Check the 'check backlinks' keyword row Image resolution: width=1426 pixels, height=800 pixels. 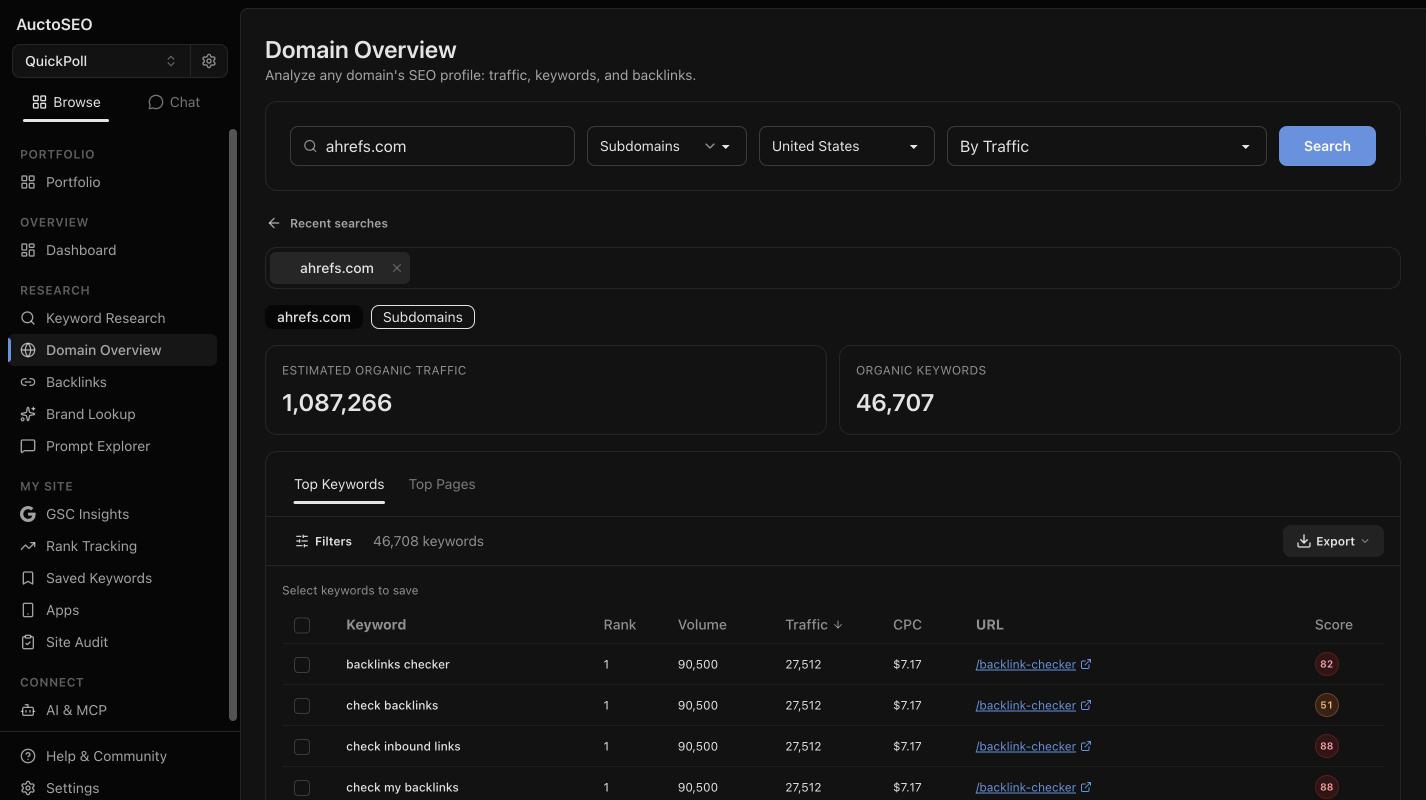click(302, 706)
